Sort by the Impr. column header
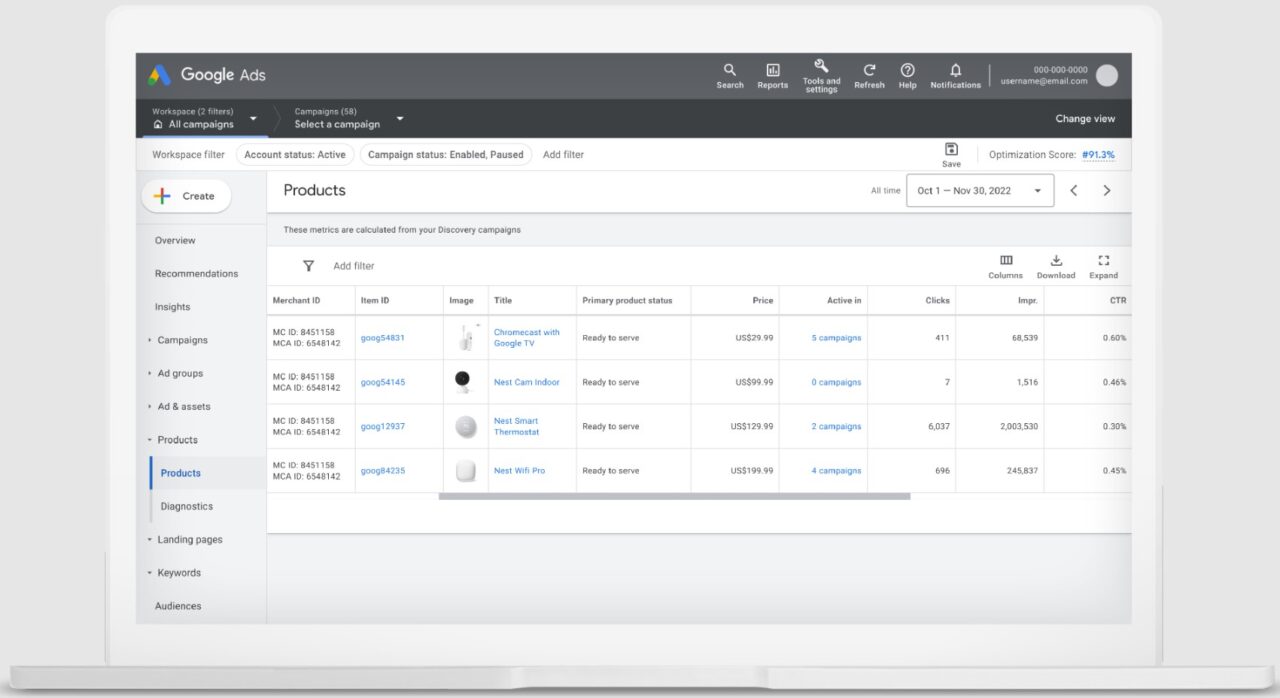1280x698 pixels. tap(1028, 300)
